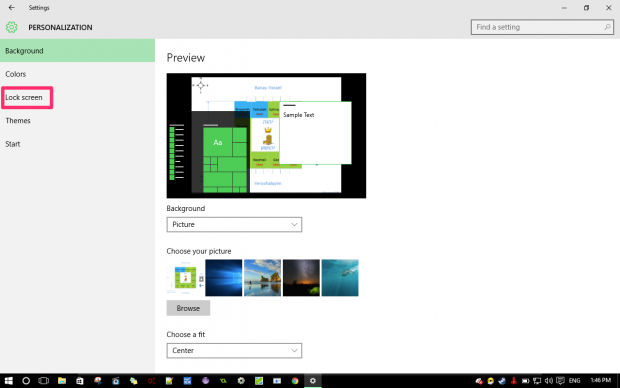Expand the Background type dropdown showing Picture
This screenshot has width=620, height=388.
234,225
